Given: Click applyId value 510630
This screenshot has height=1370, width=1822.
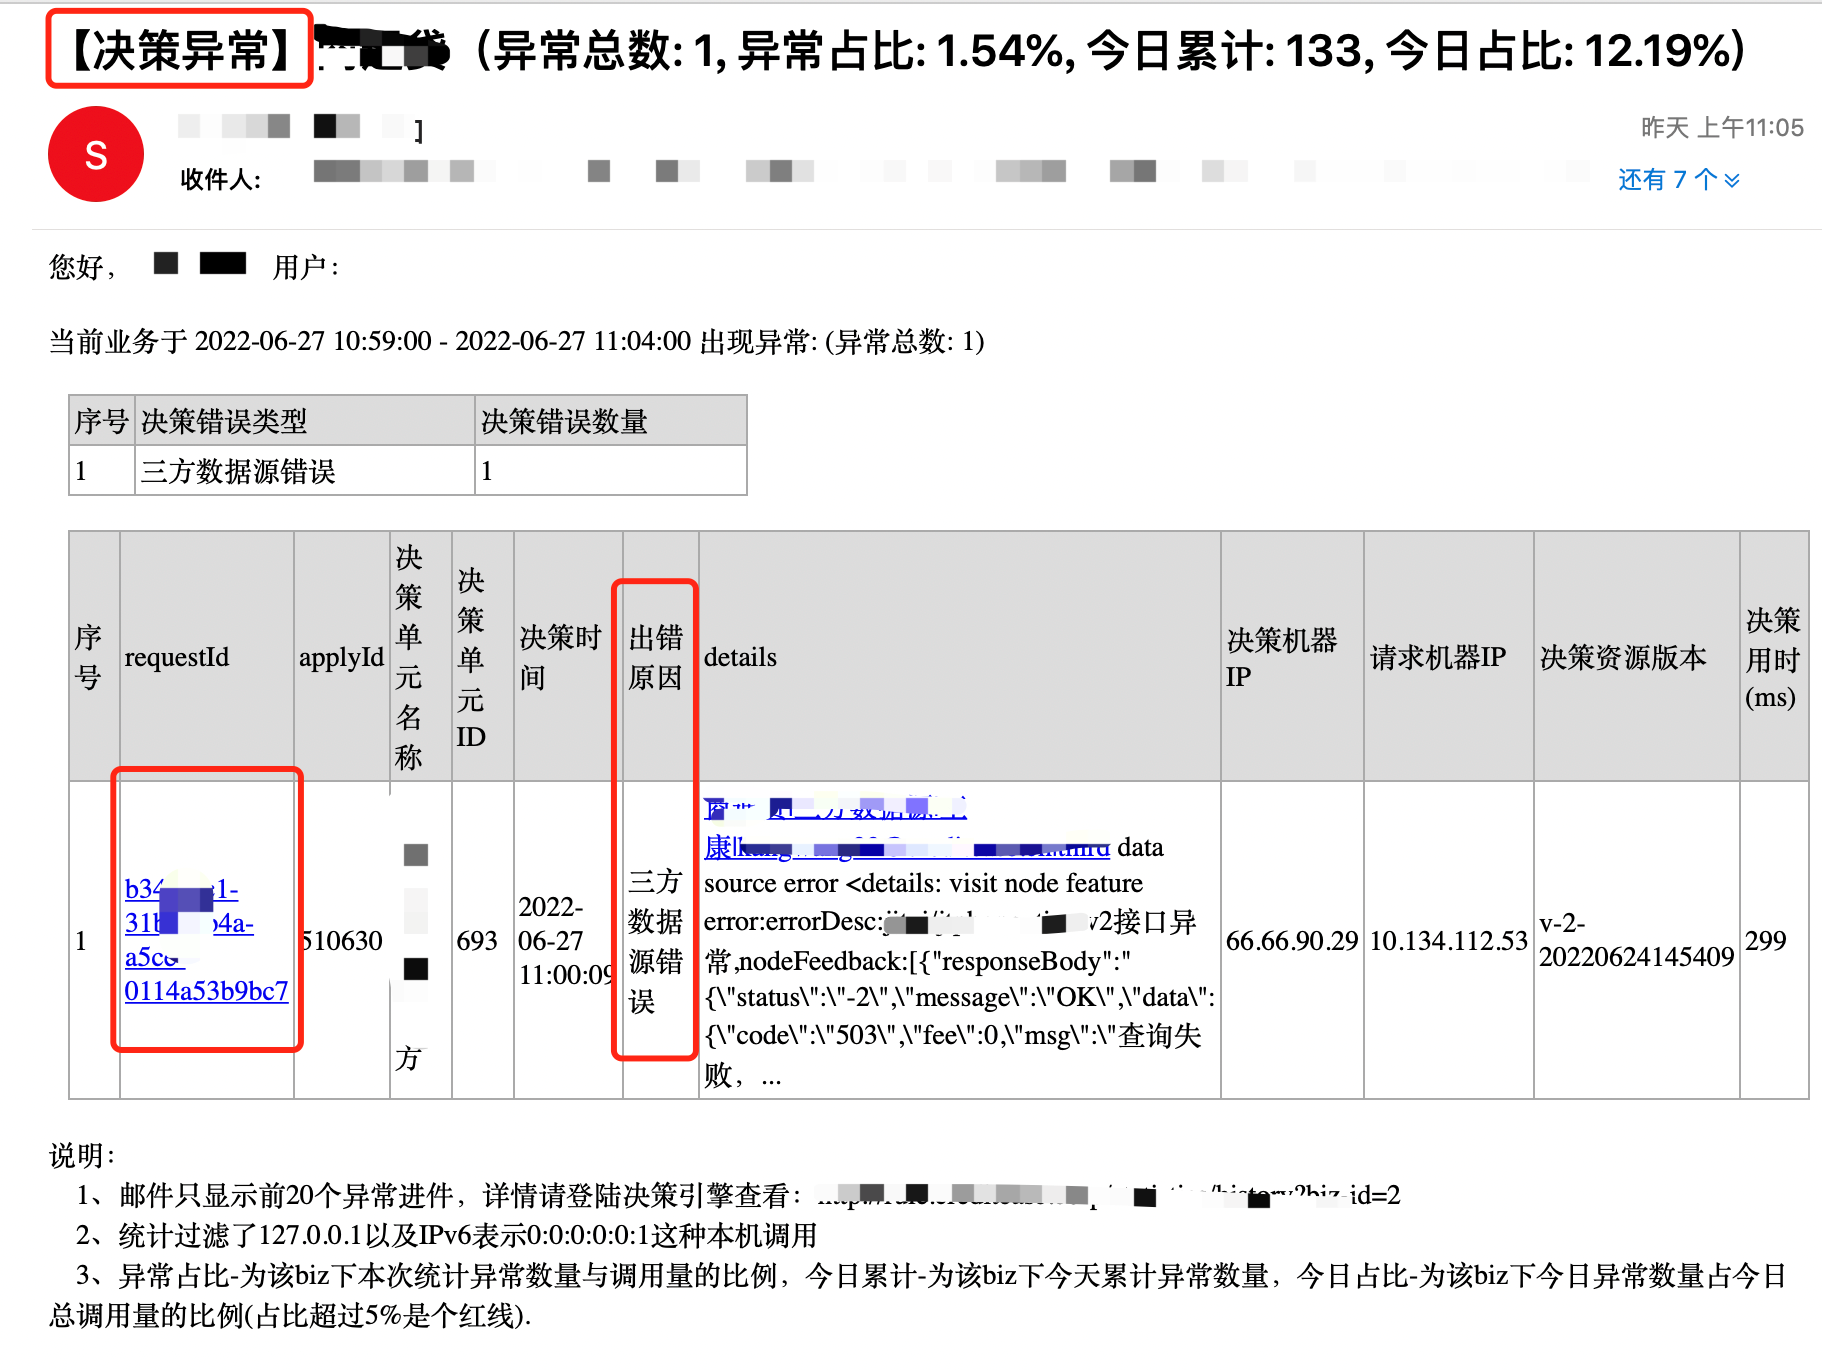Looking at the screenshot, I should pyautogui.click(x=341, y=940).
